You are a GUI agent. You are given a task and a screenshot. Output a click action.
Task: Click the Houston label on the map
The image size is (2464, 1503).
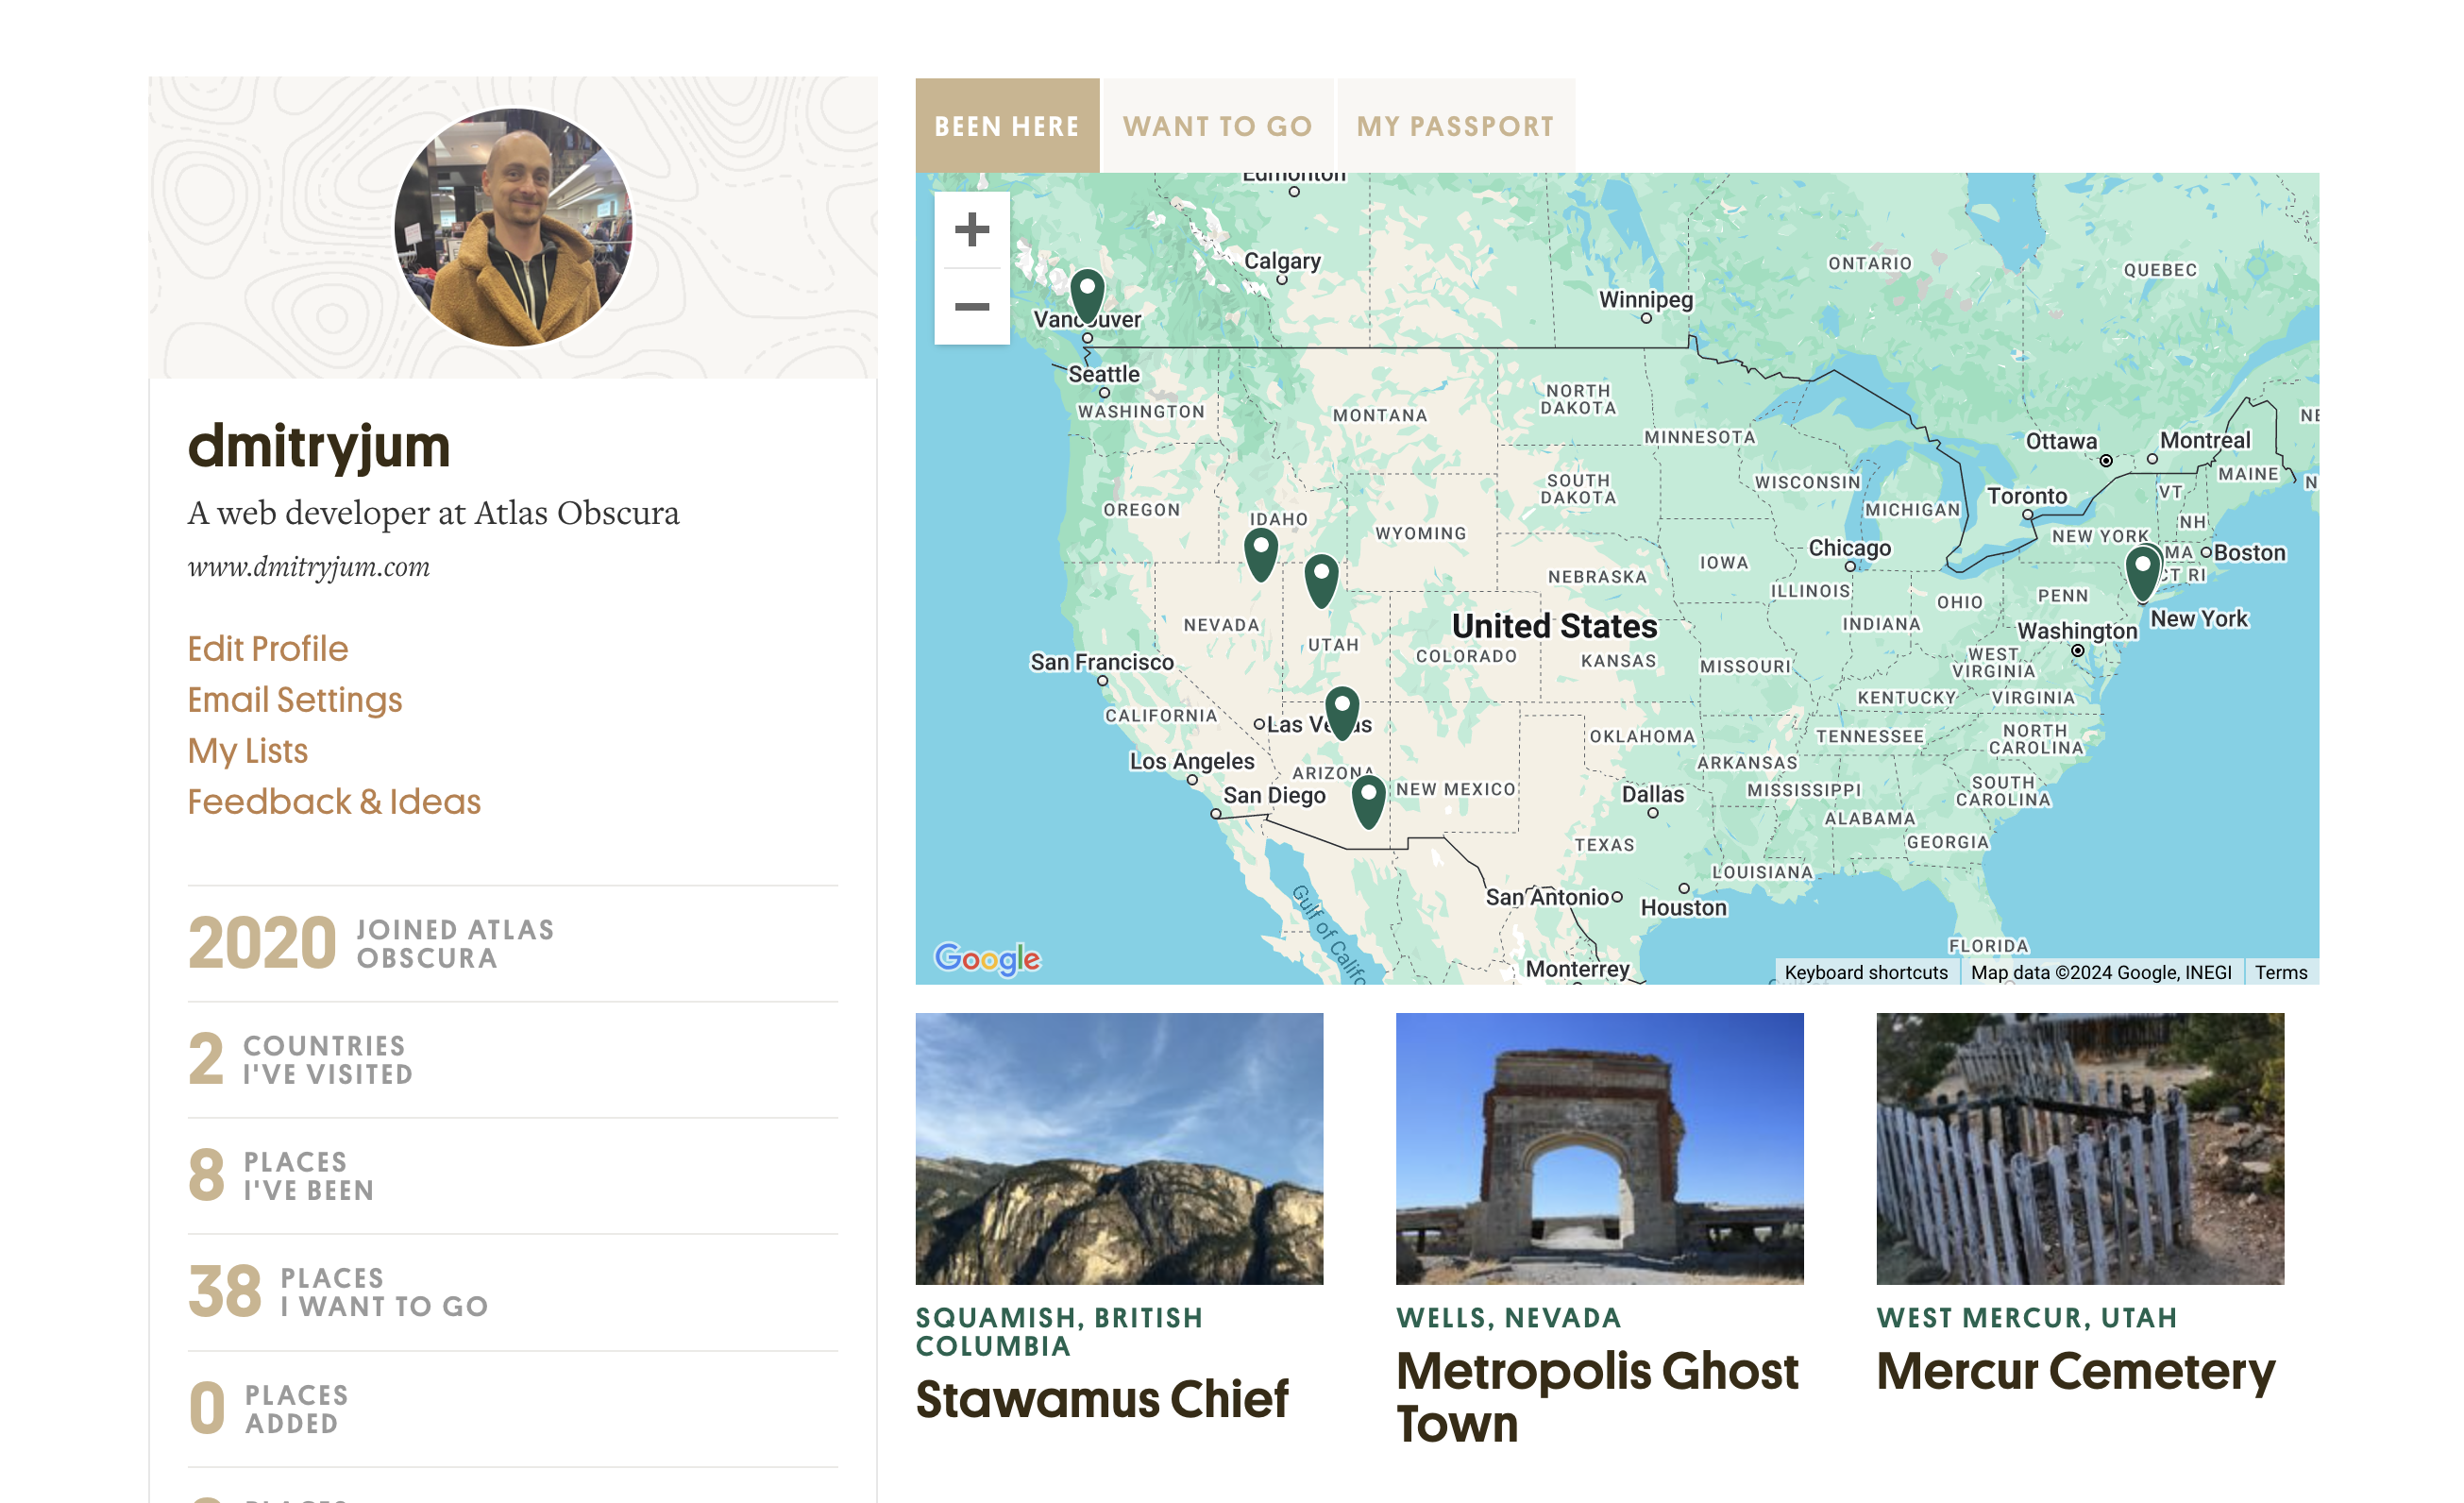(x=1683, y=907)
